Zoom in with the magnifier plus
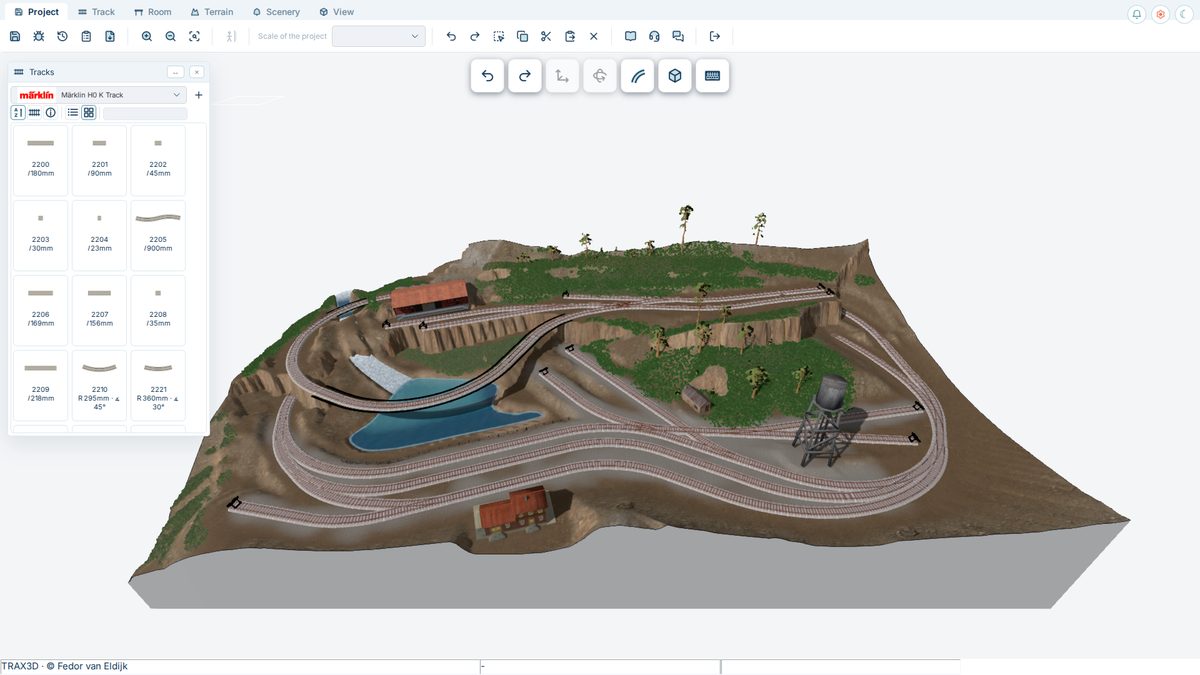The image size is (1200, 675). pos(147,36)
